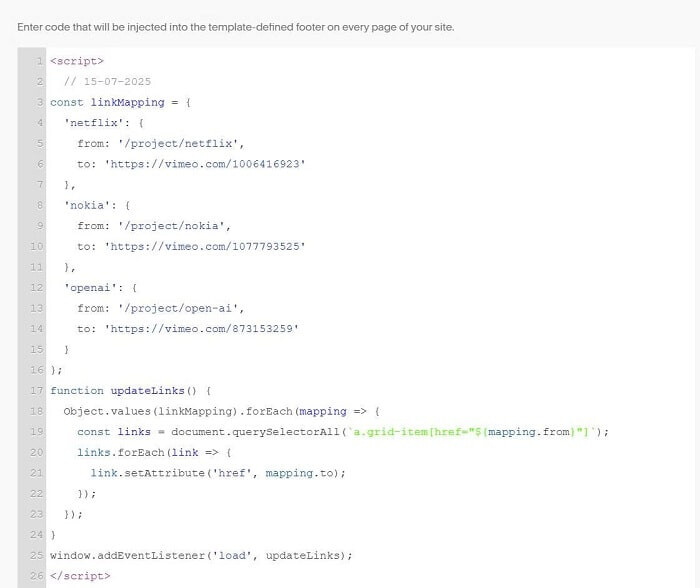Click the document.querySelectorAll selector line

pyautogui.click(x=343, y=432)
